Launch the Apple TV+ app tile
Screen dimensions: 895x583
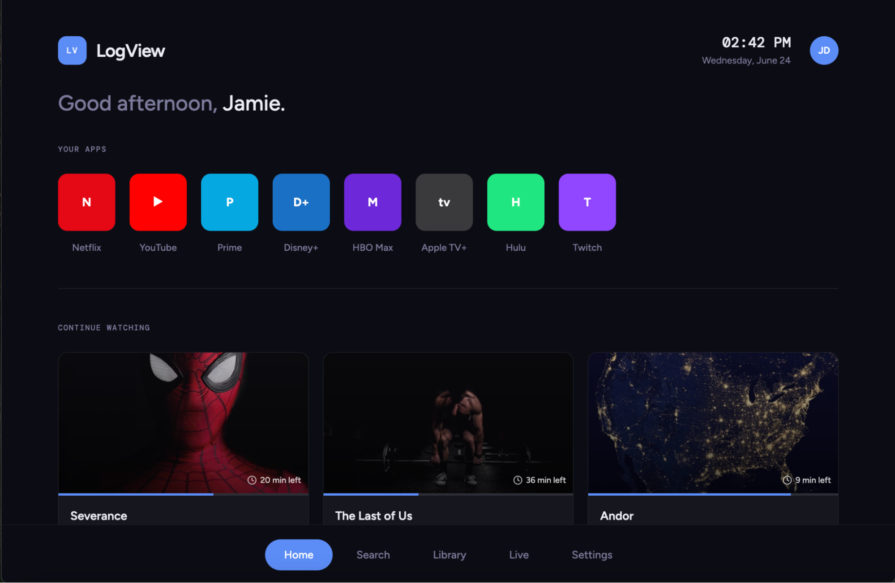444,202
